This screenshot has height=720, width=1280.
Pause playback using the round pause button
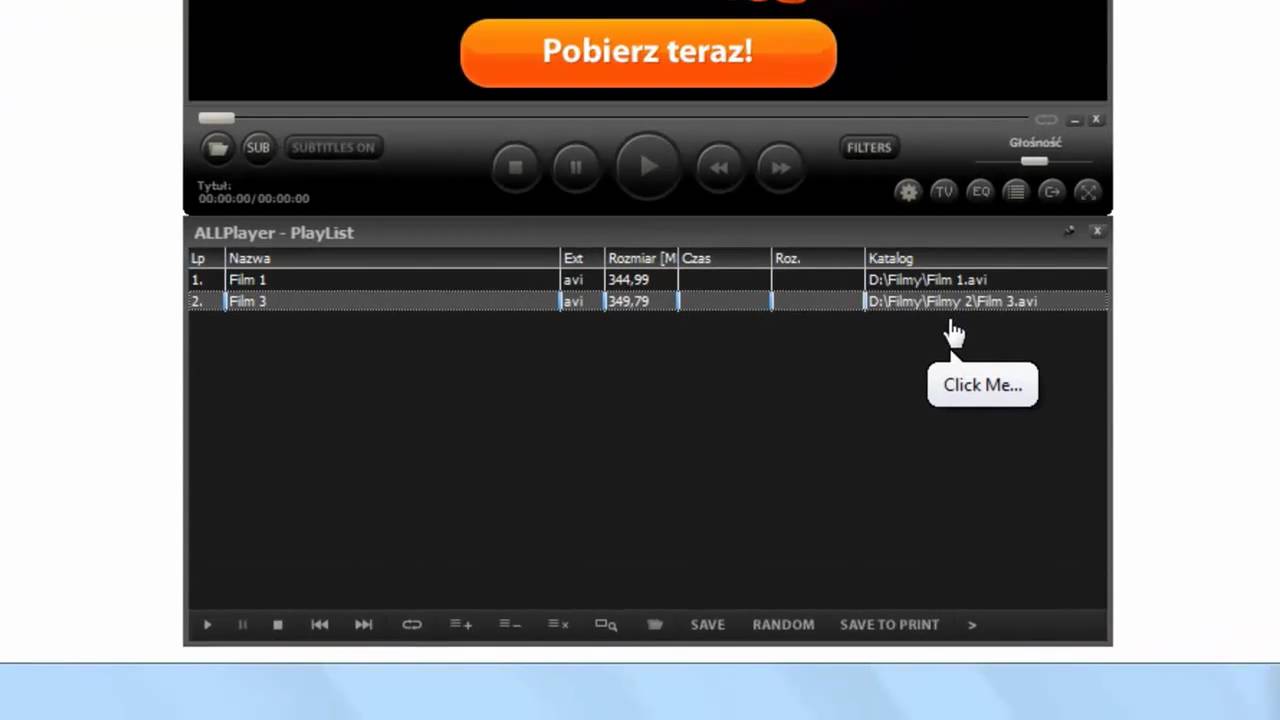click(x=576, y=168)
